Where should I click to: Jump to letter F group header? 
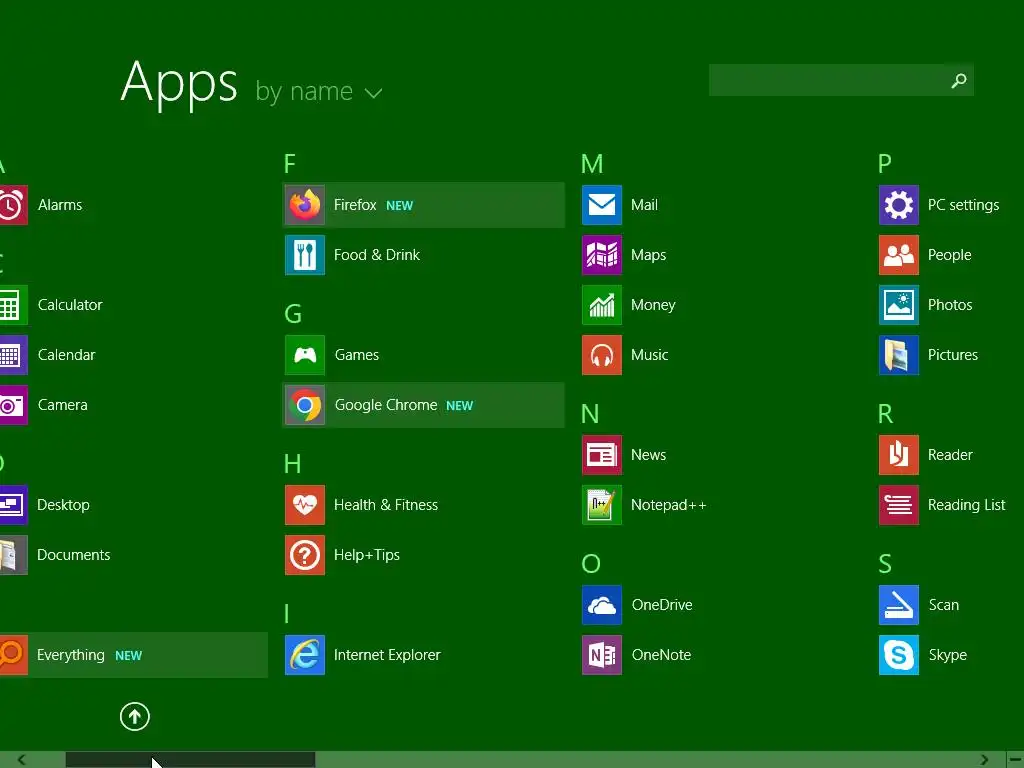(x=289, y=164)
